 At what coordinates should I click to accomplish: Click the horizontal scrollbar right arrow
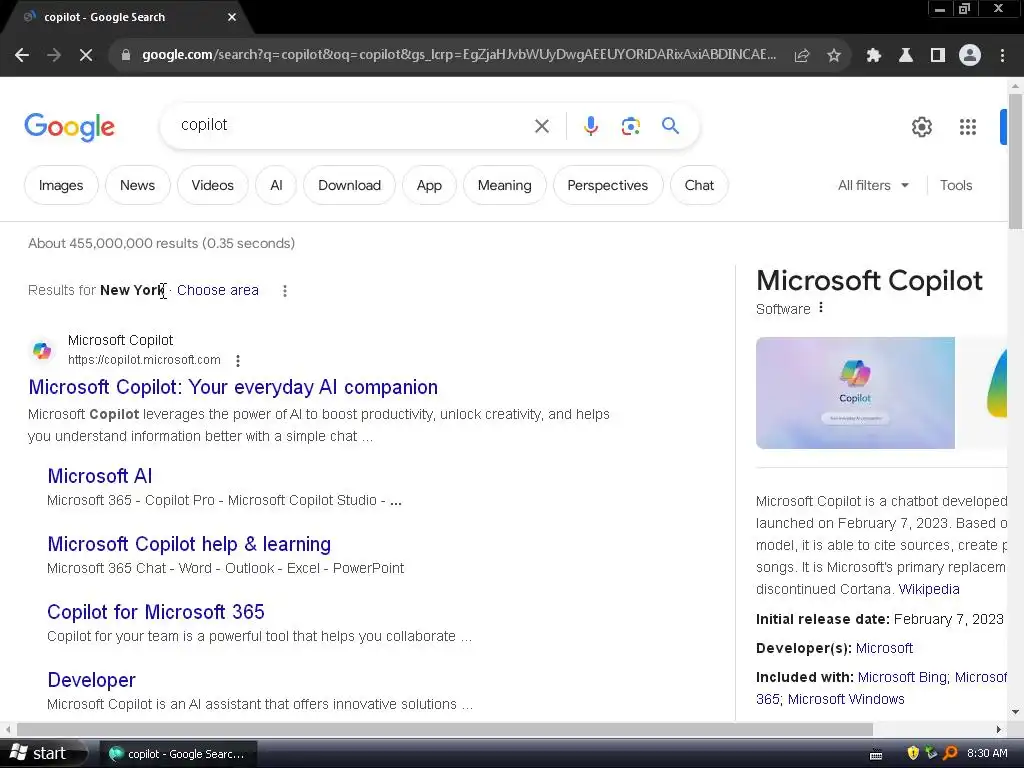(x=999, y=729)
